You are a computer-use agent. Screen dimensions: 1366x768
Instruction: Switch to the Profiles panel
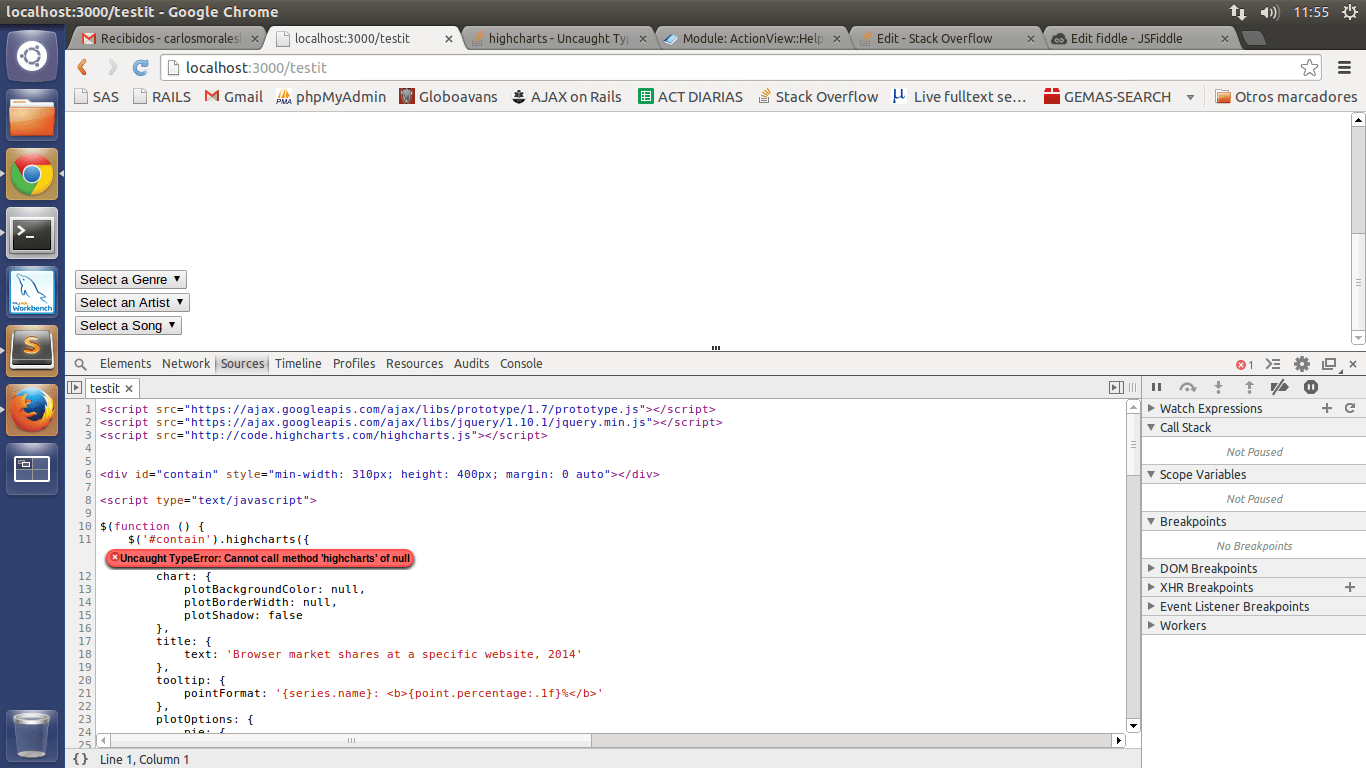[x=354, y=364]
